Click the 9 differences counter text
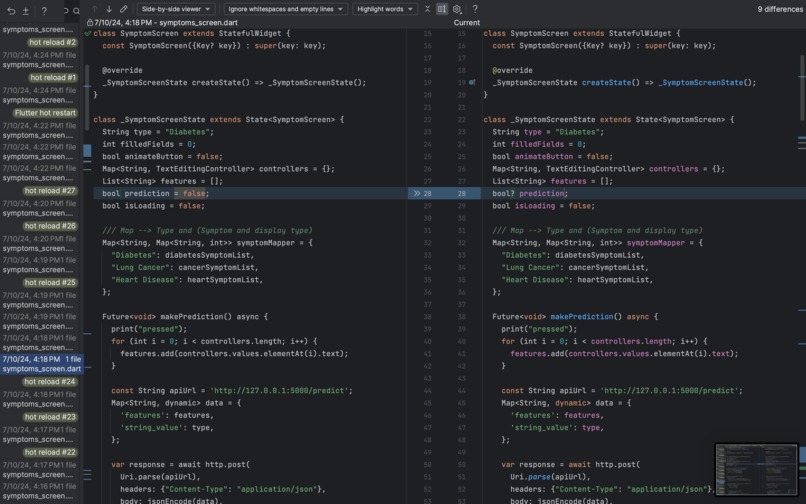The width and height of the screenshot is (806, 504). 780,9
